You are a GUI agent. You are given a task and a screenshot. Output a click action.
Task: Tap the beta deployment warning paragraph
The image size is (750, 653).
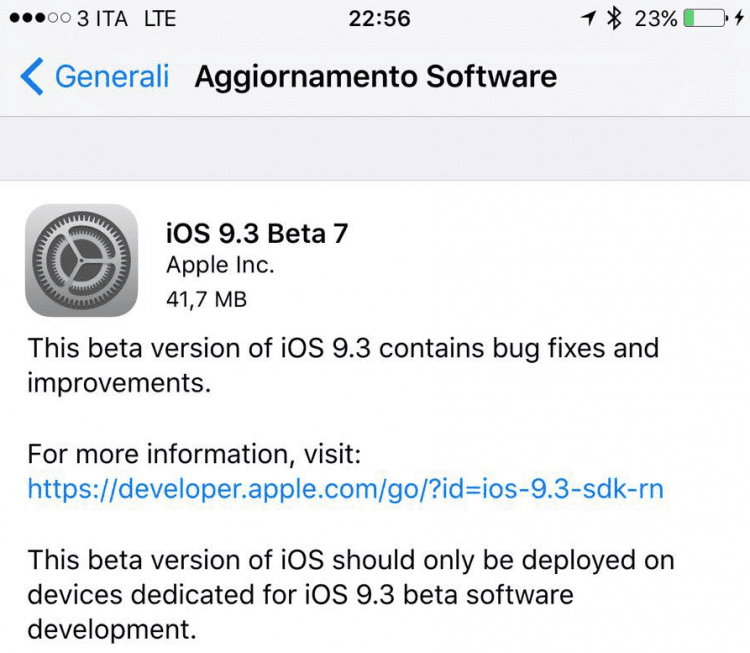[x=350, y=595]
